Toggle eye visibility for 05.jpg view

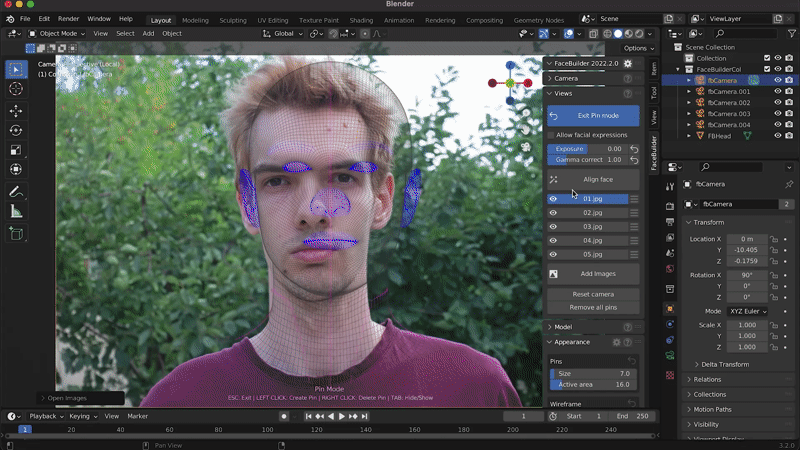pos(553,254)
